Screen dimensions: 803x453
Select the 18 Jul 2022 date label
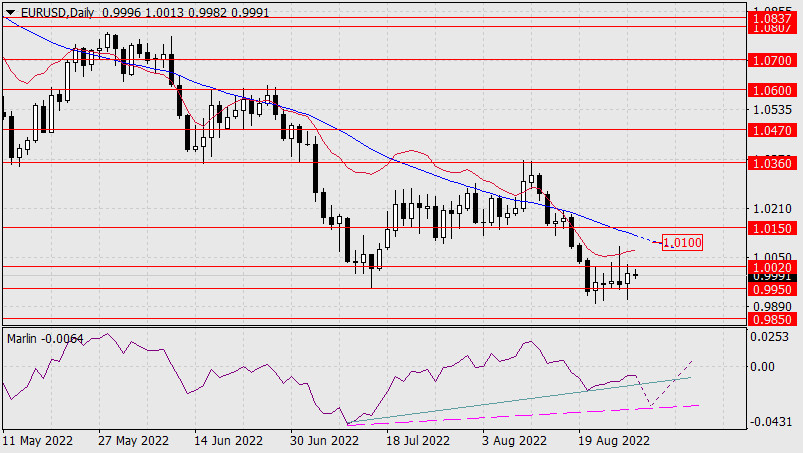point(417,440)
